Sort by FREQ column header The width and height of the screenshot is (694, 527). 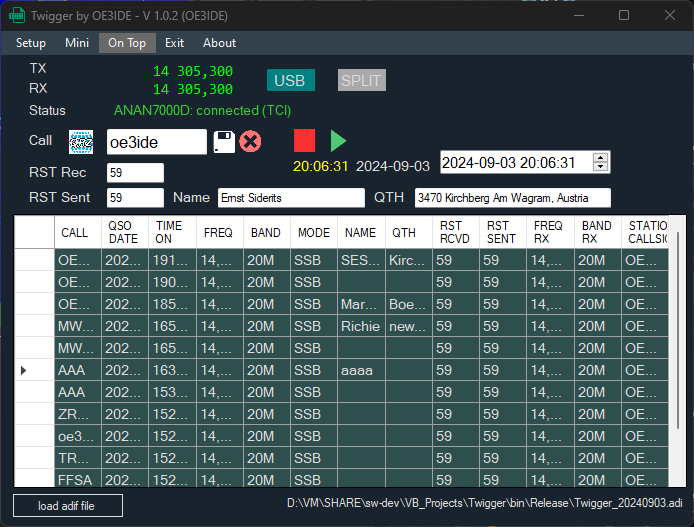220,232
